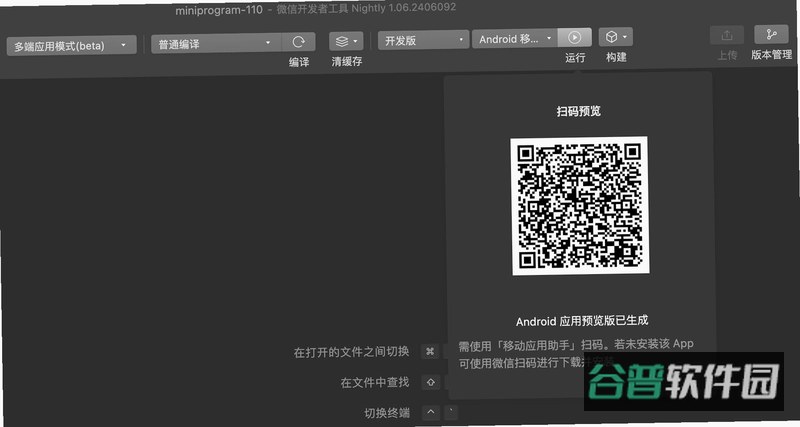The height and width of the screenshot is (427, 800).
Task: Click the 扫码预览 heading
Action: (x=579, y=111)
